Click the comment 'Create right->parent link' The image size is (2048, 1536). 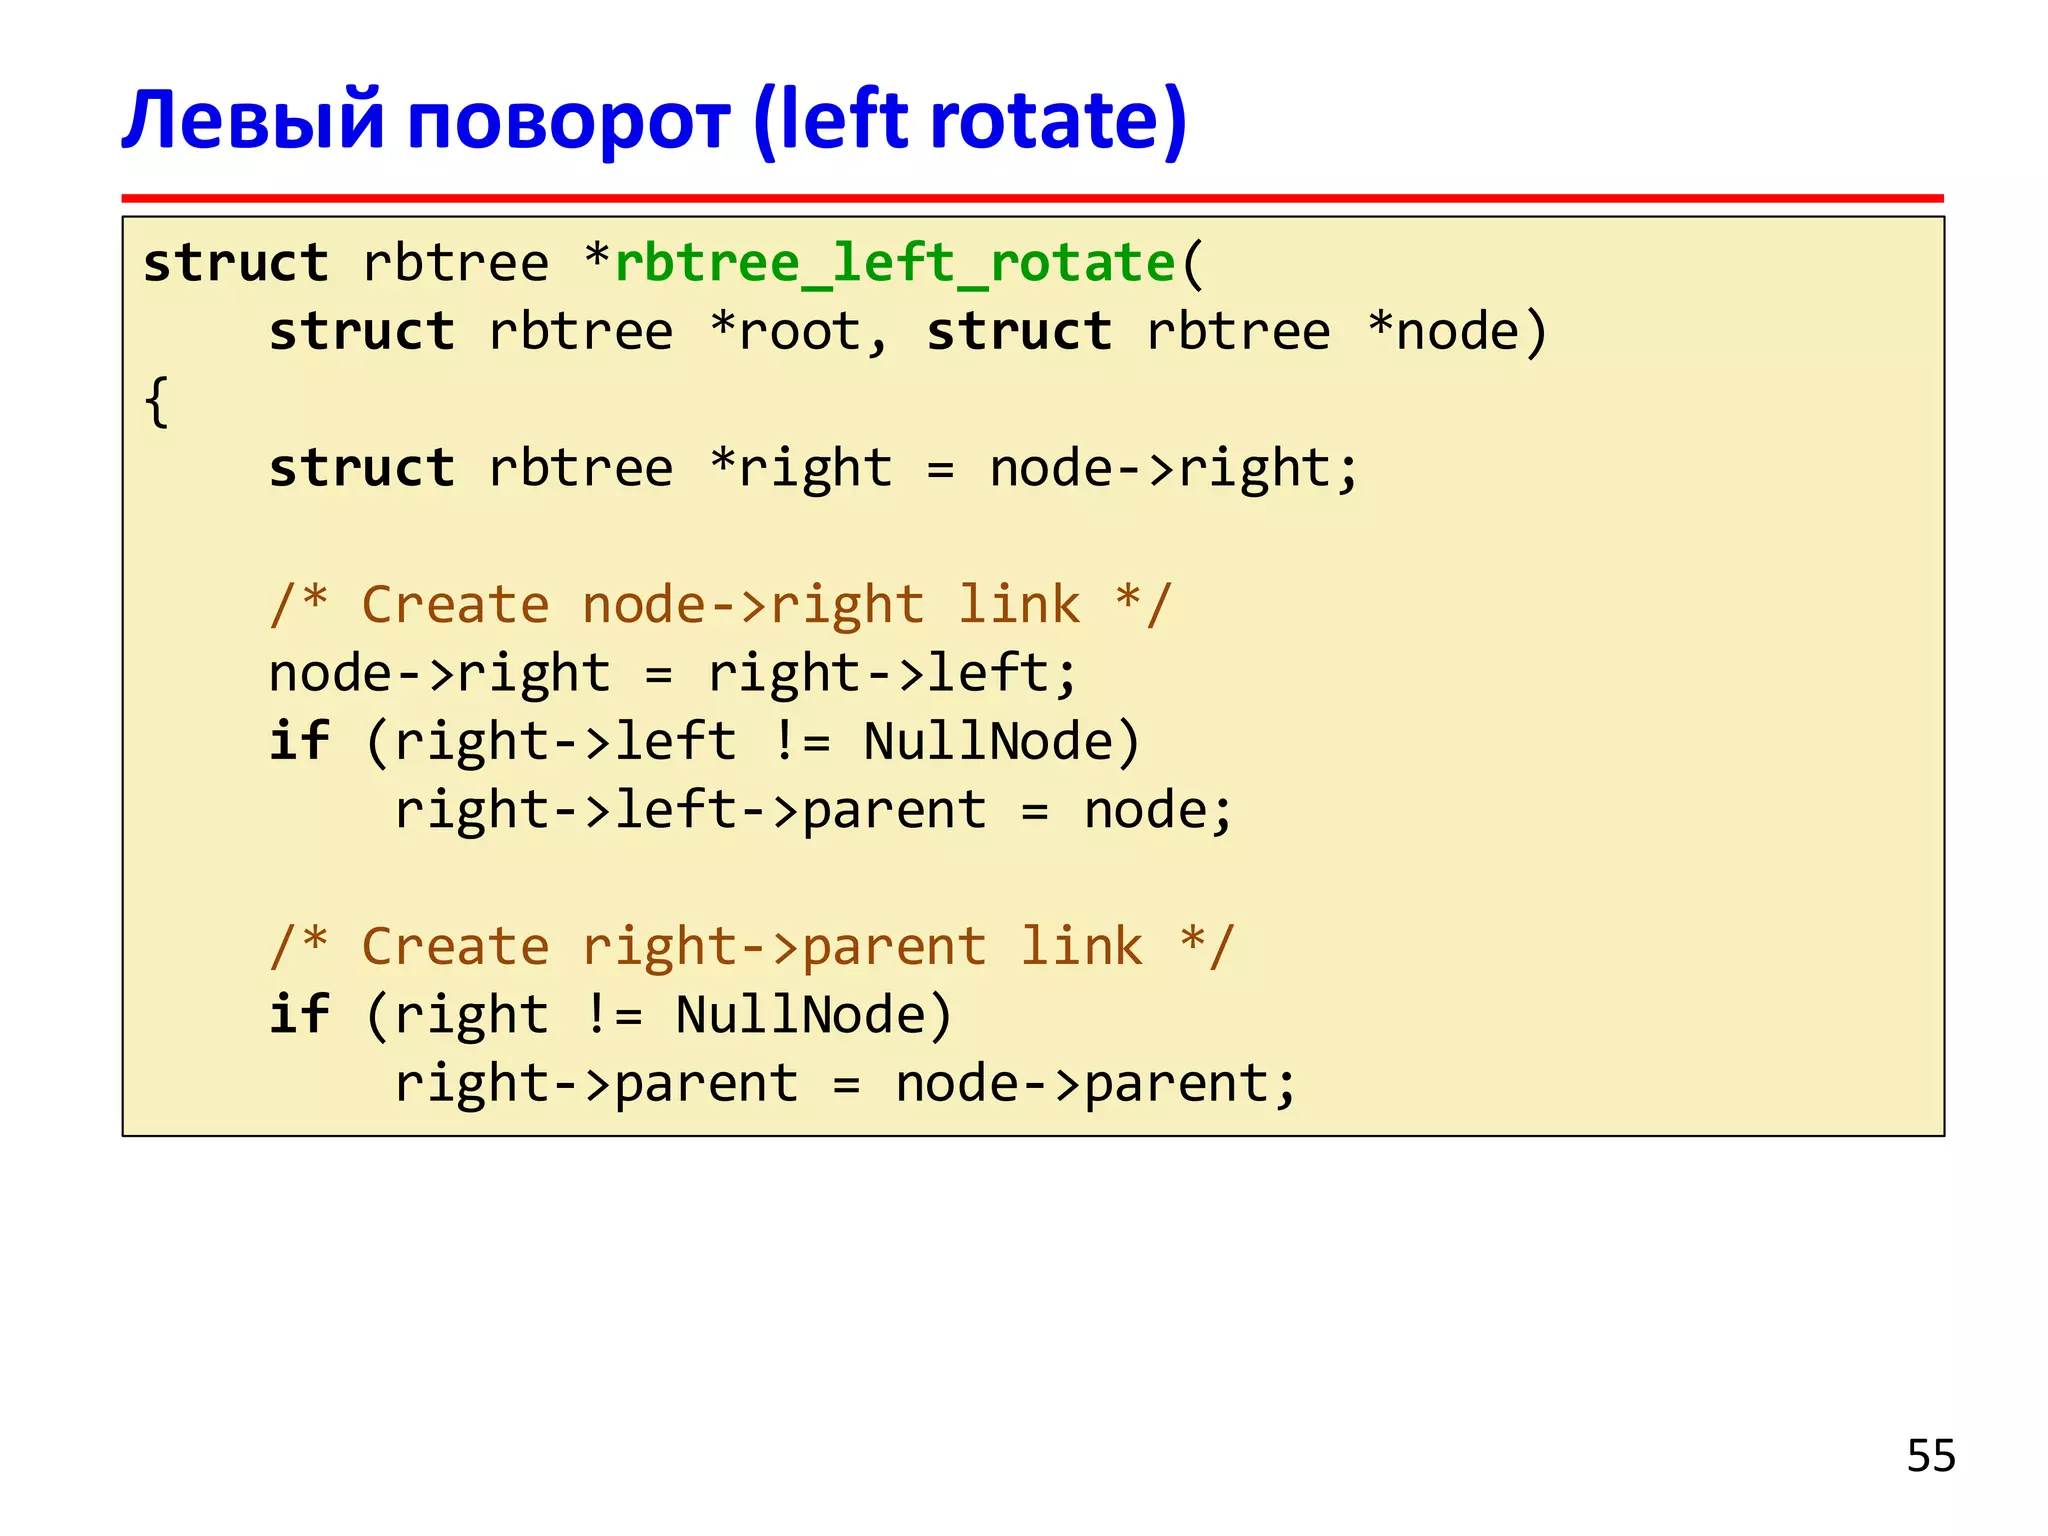(751, 948)
